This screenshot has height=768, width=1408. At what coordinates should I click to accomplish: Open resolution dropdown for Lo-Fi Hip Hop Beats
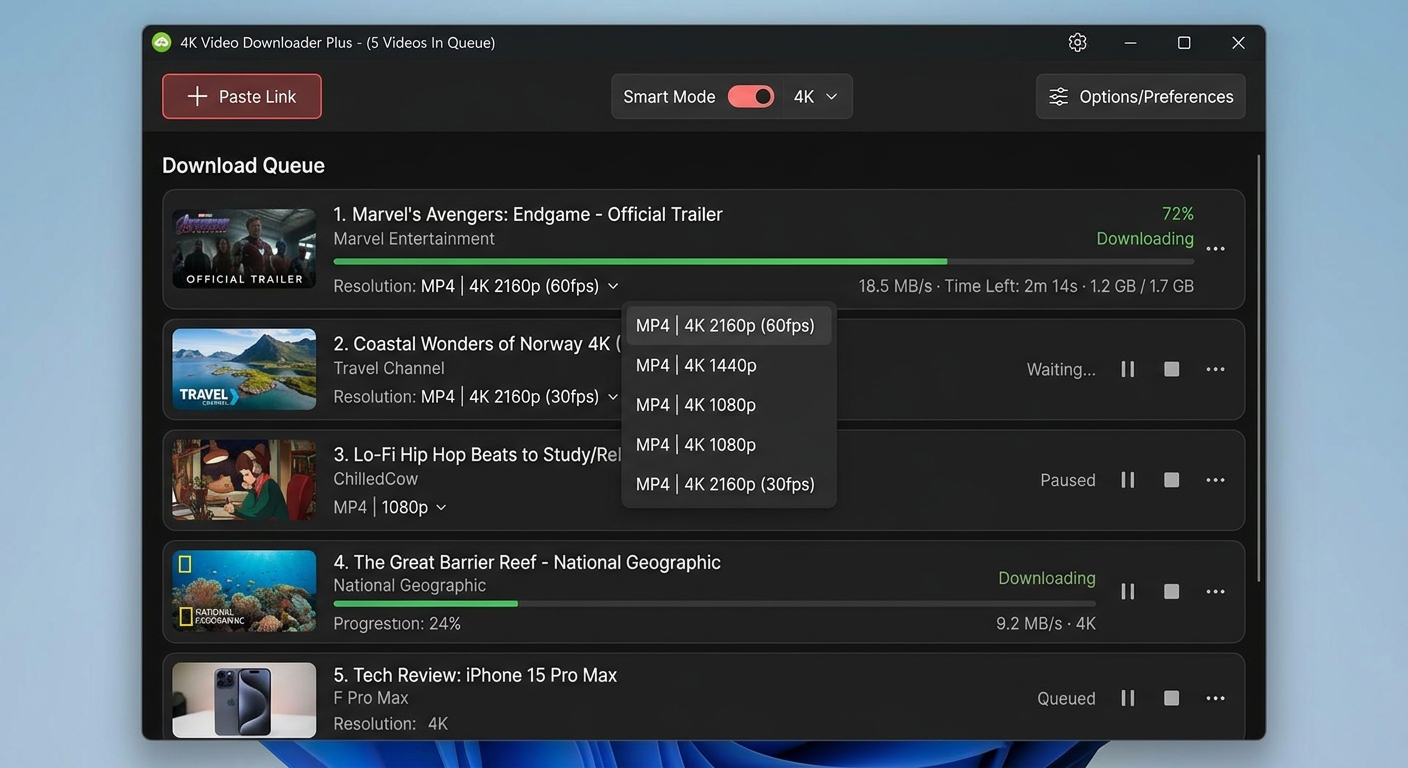(x=441, y=508)
